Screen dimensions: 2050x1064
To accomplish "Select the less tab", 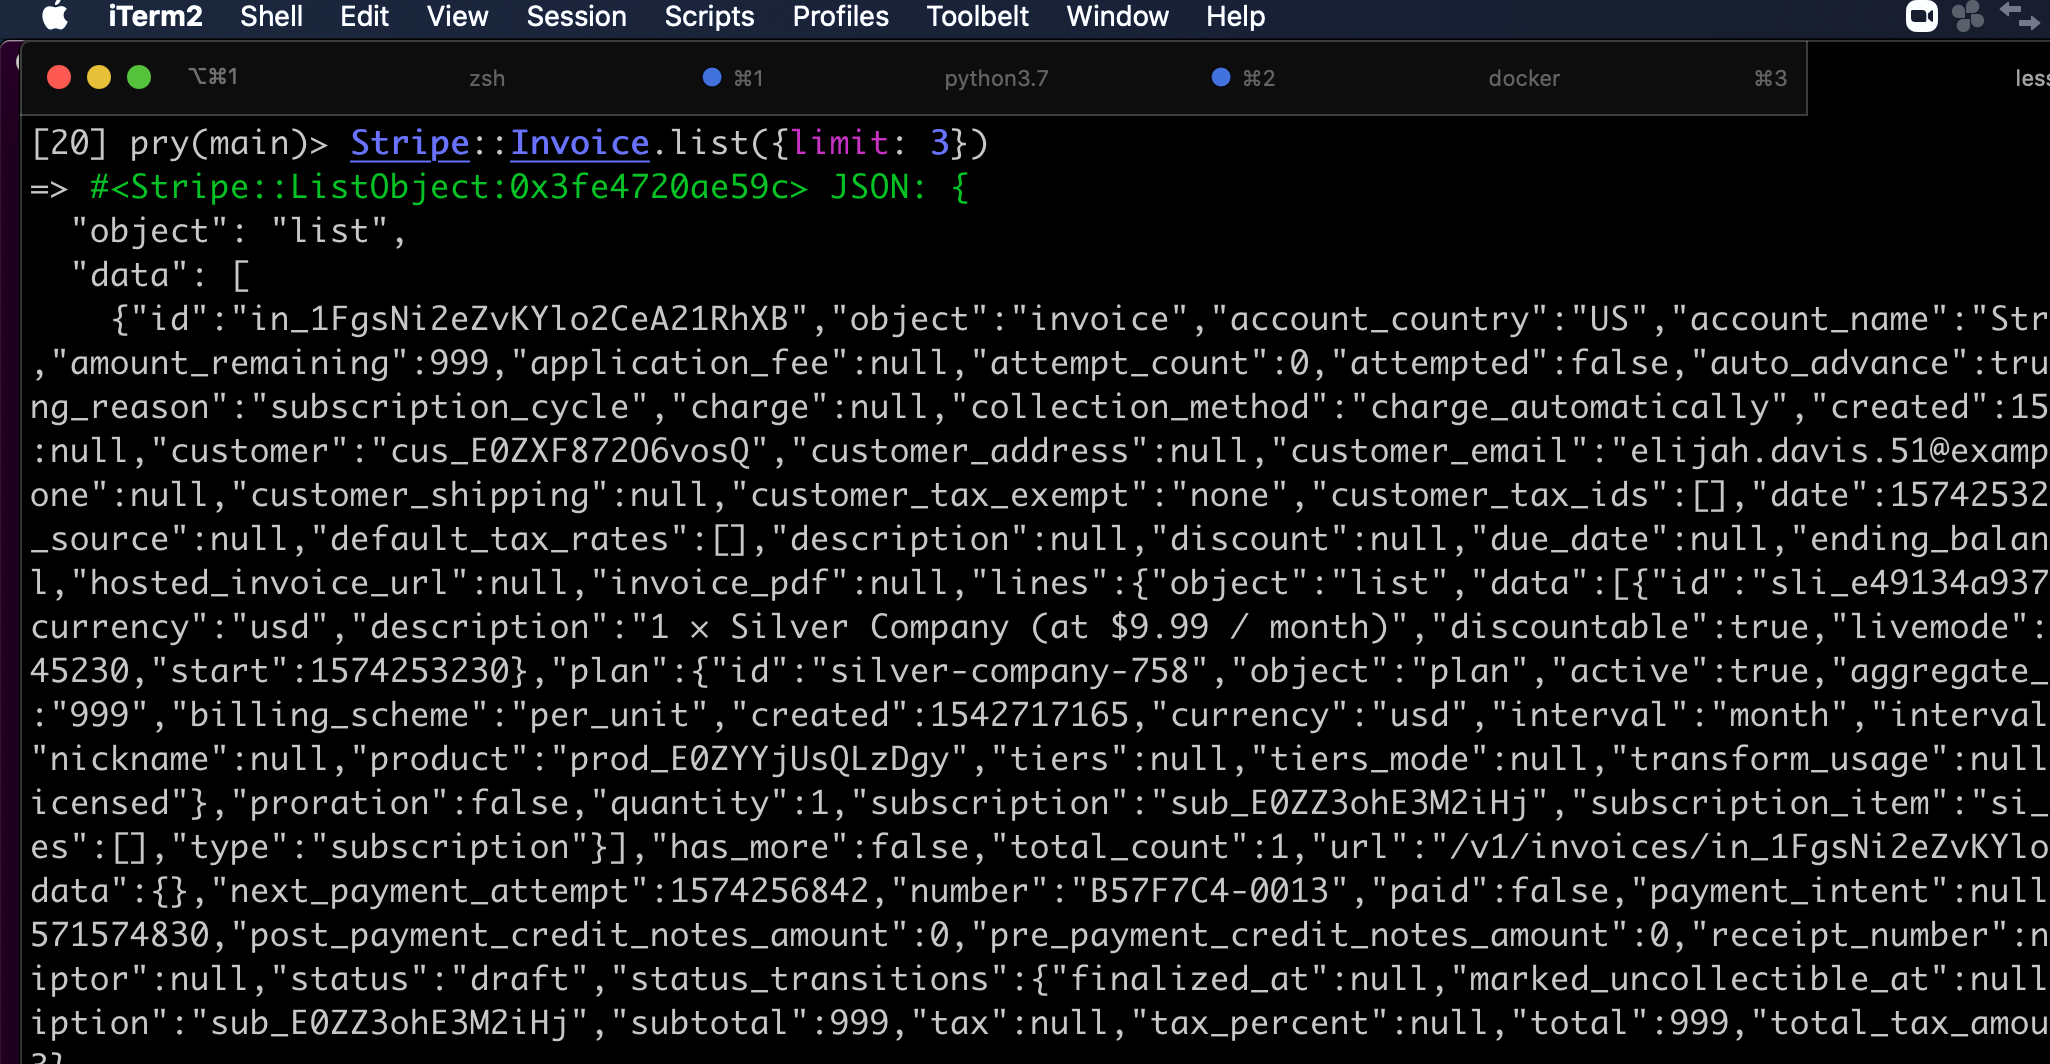I will [x=2031, y=78].
